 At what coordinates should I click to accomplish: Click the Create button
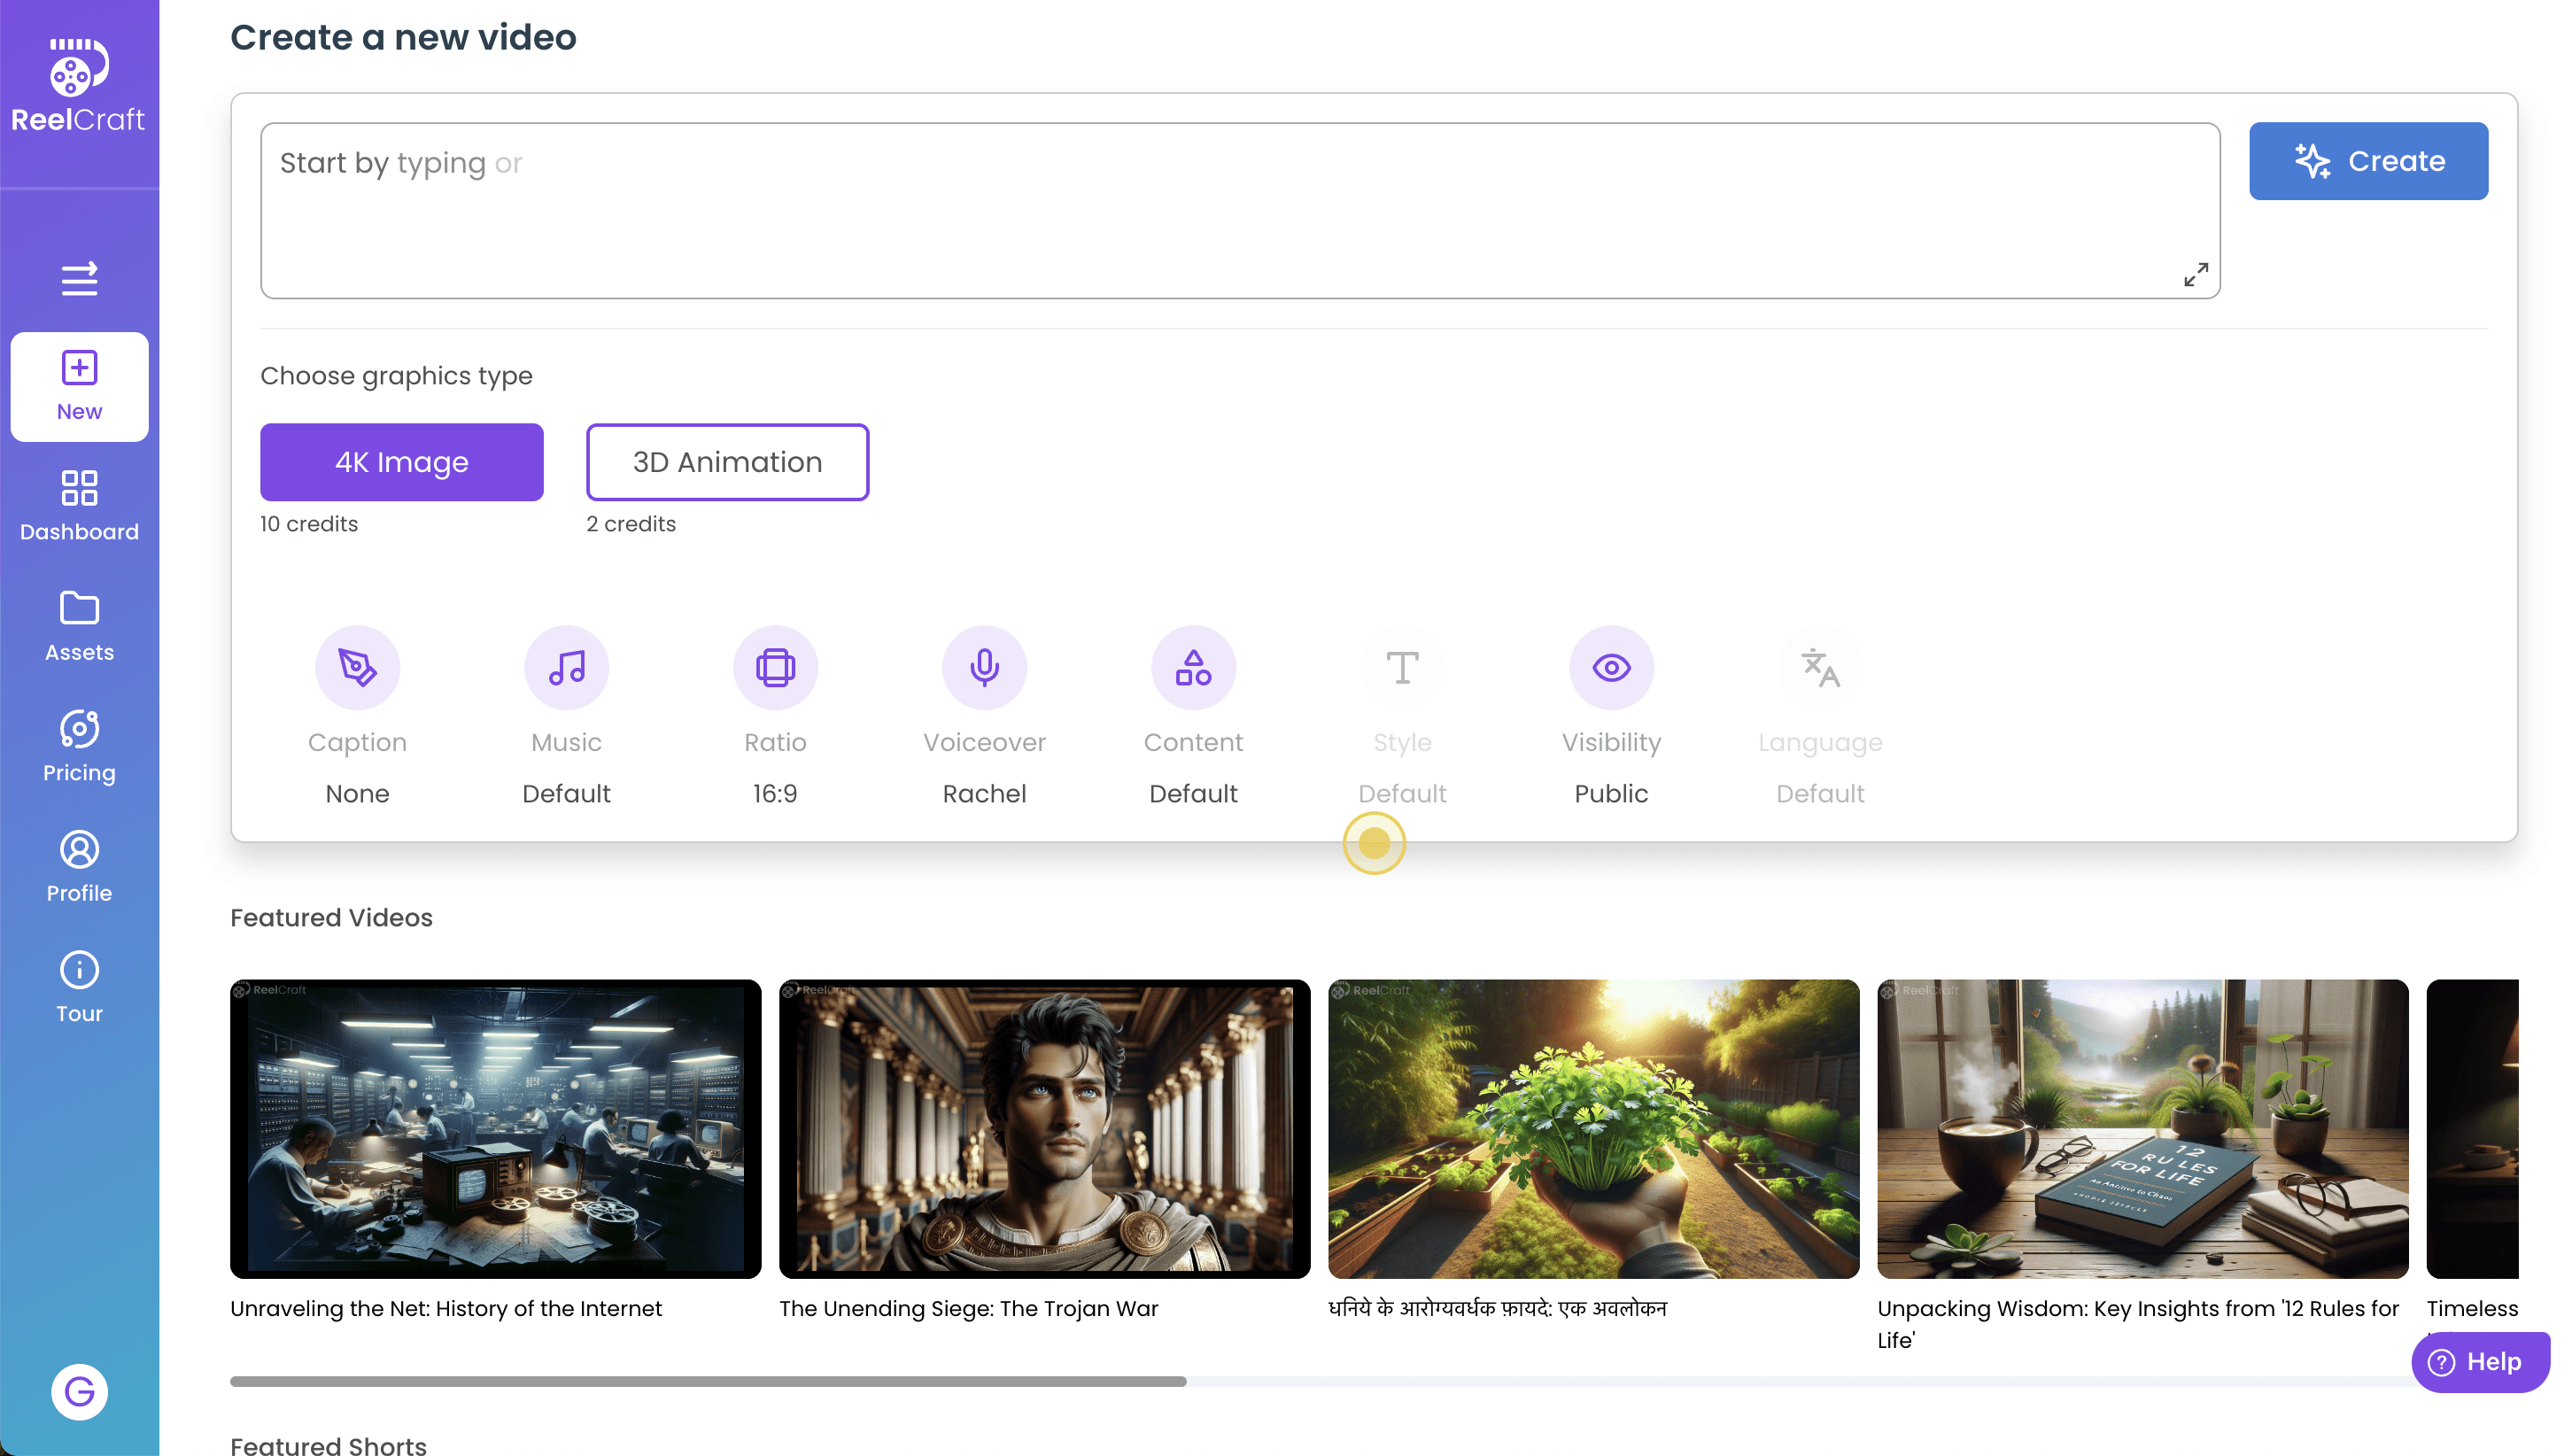coord(2368,160)
